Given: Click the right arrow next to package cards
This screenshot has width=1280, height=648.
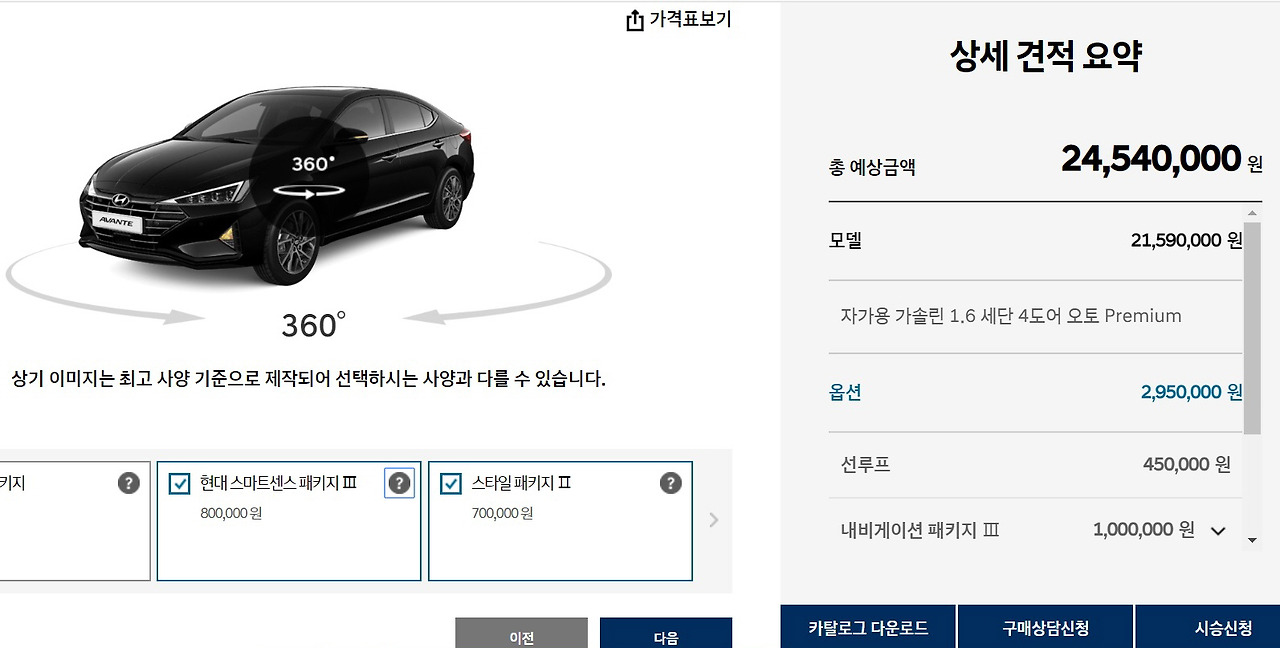Looking at the screenshot, I should coord(713,520).
